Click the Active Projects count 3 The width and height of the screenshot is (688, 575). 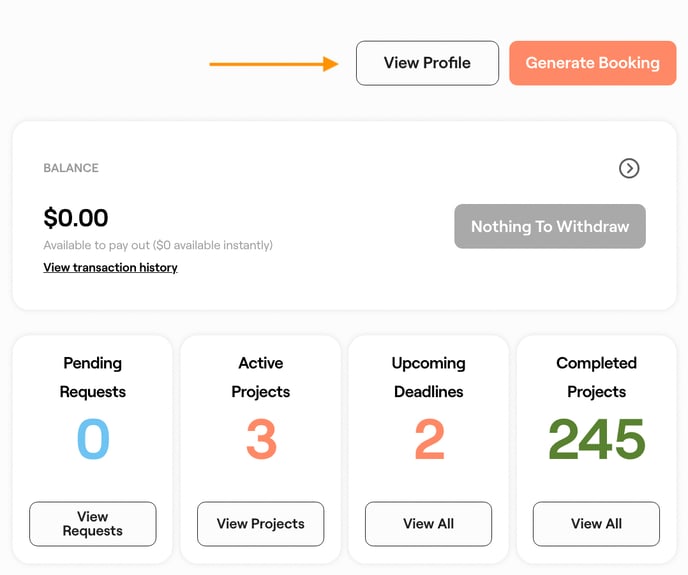(x=261, y=440)
